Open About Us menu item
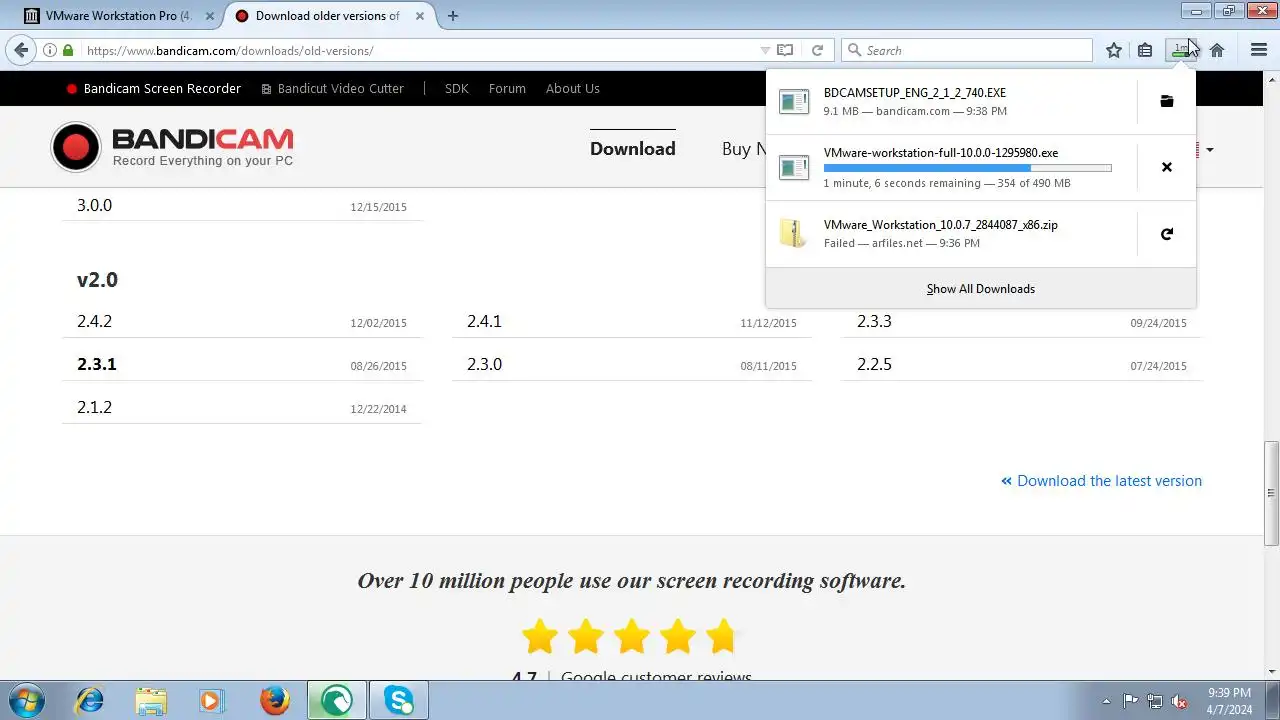Image resolution: width=1280 pixels, height=720 pixels. (573, 88)
